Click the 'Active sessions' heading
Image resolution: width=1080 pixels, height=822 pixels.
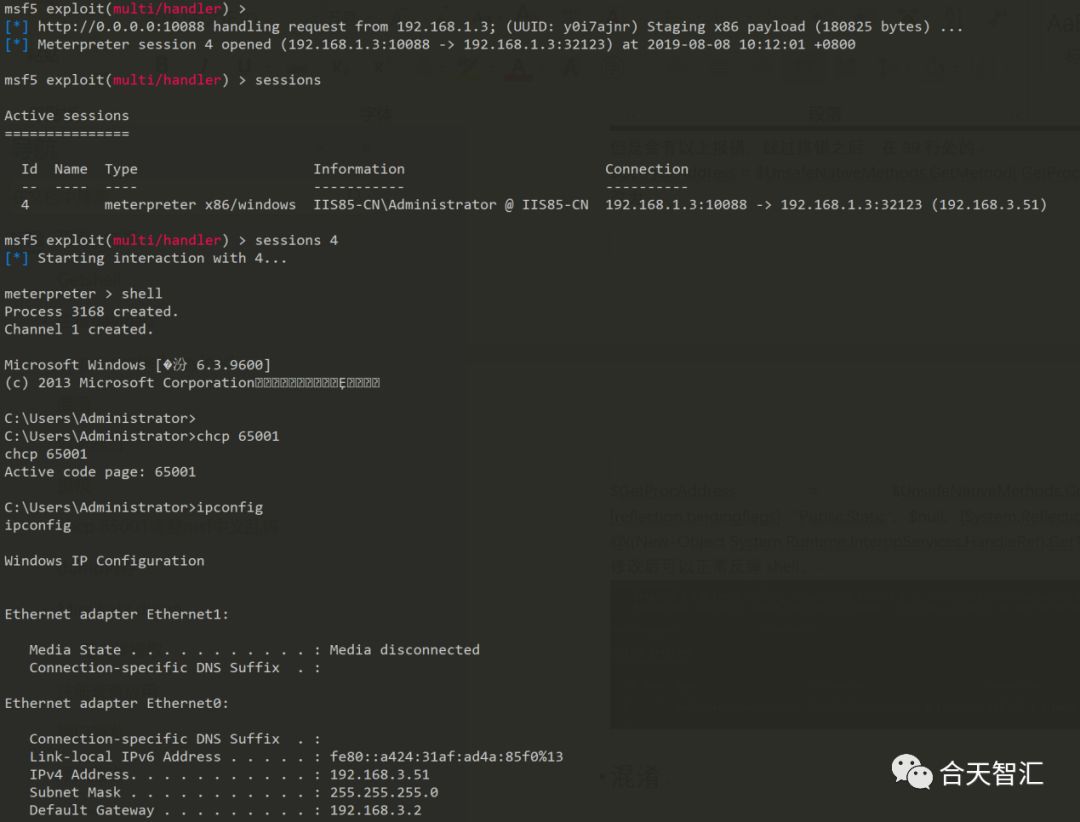click(x=67, y=116)
